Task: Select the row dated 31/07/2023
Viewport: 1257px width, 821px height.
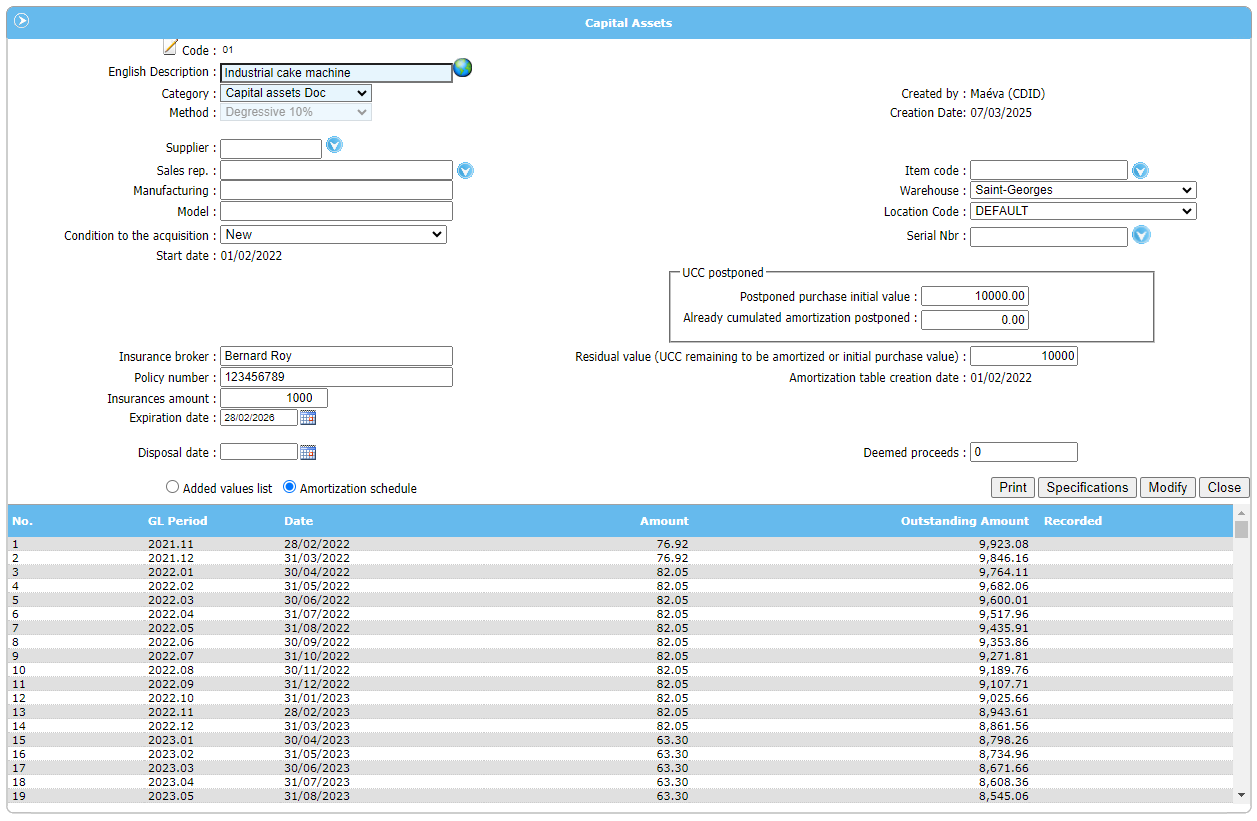Action: point(620,782)
